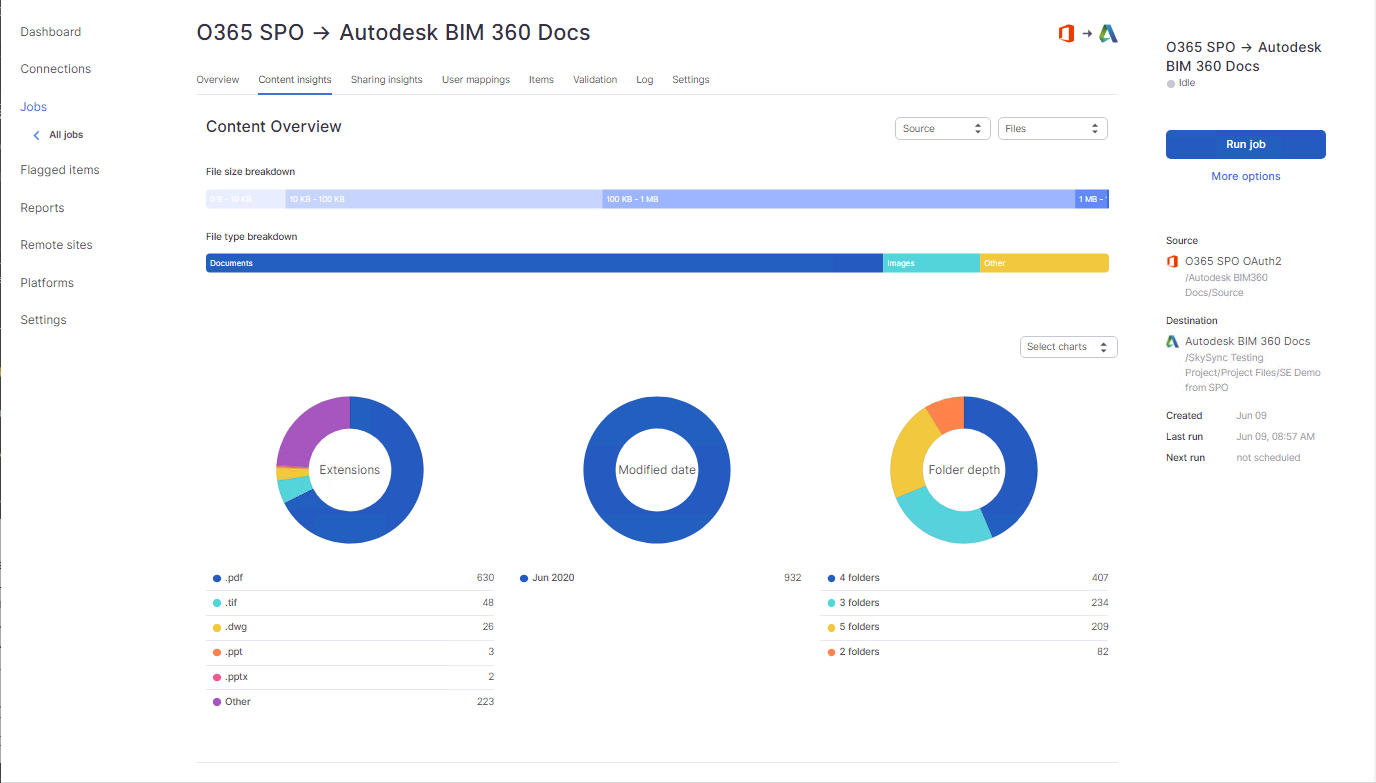Switch to the Overview tab
Screen dimensions: 1376x783
tap(218, 80)
